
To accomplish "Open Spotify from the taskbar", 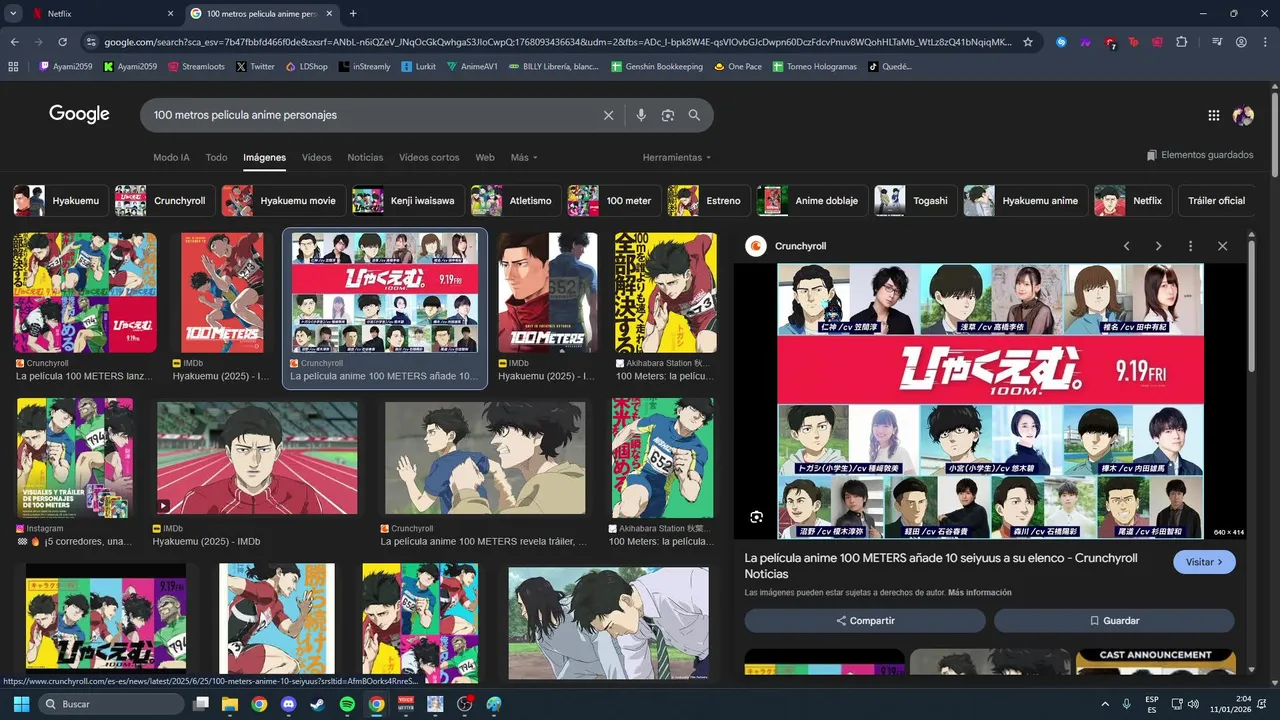I will click(x=347, y=704).
